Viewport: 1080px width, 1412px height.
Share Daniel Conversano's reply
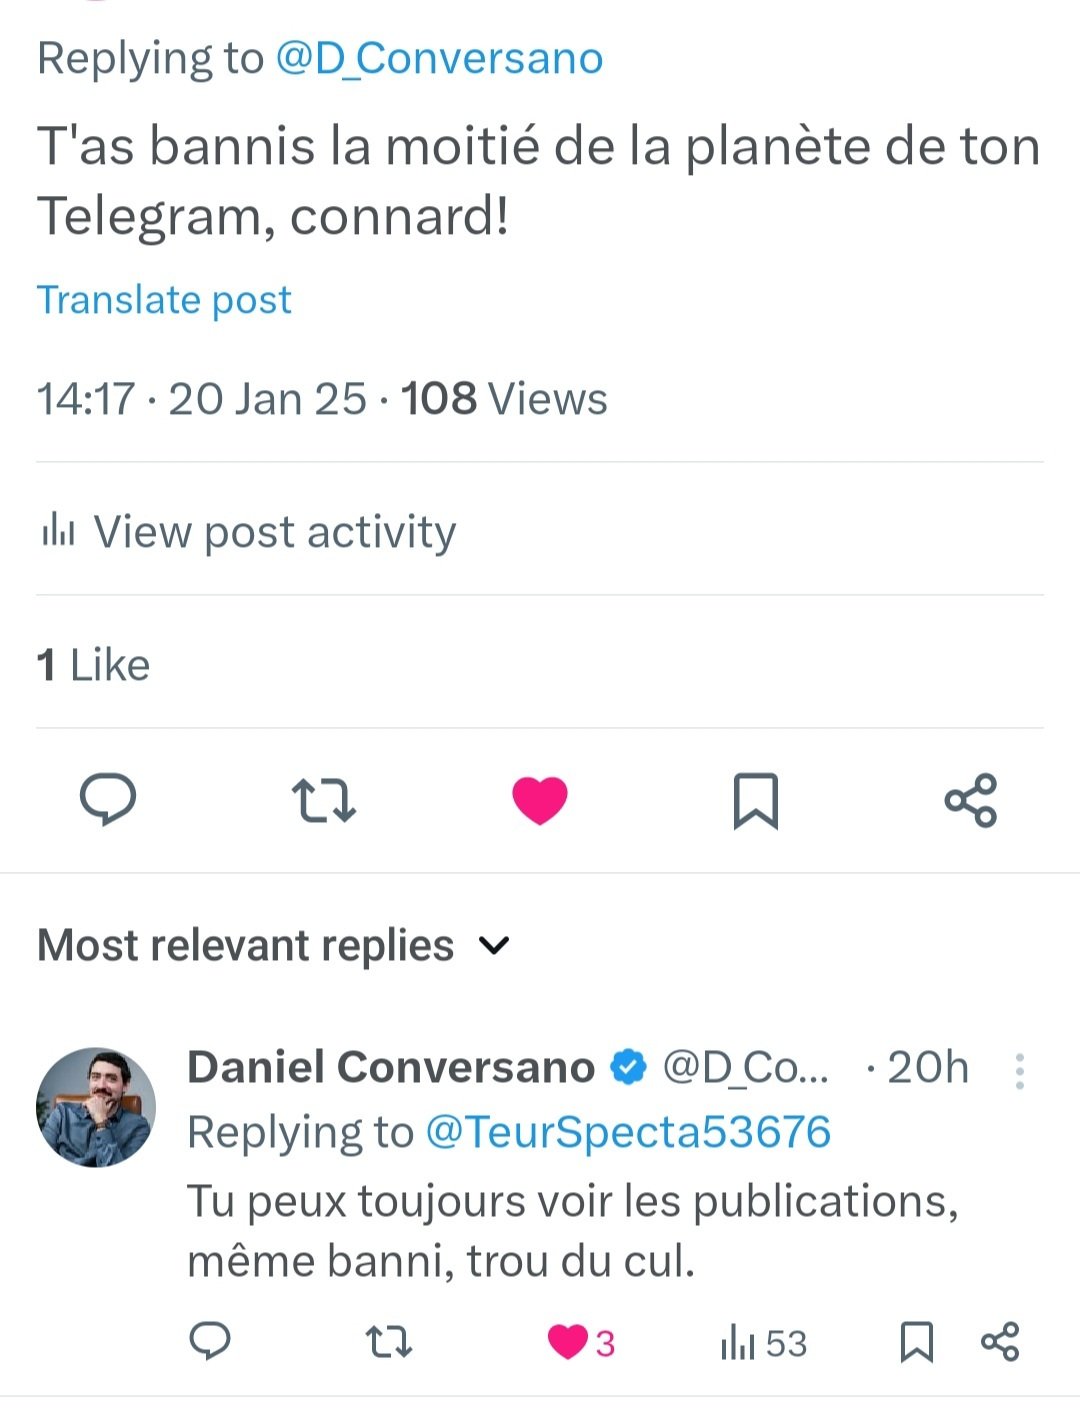1000,1341
